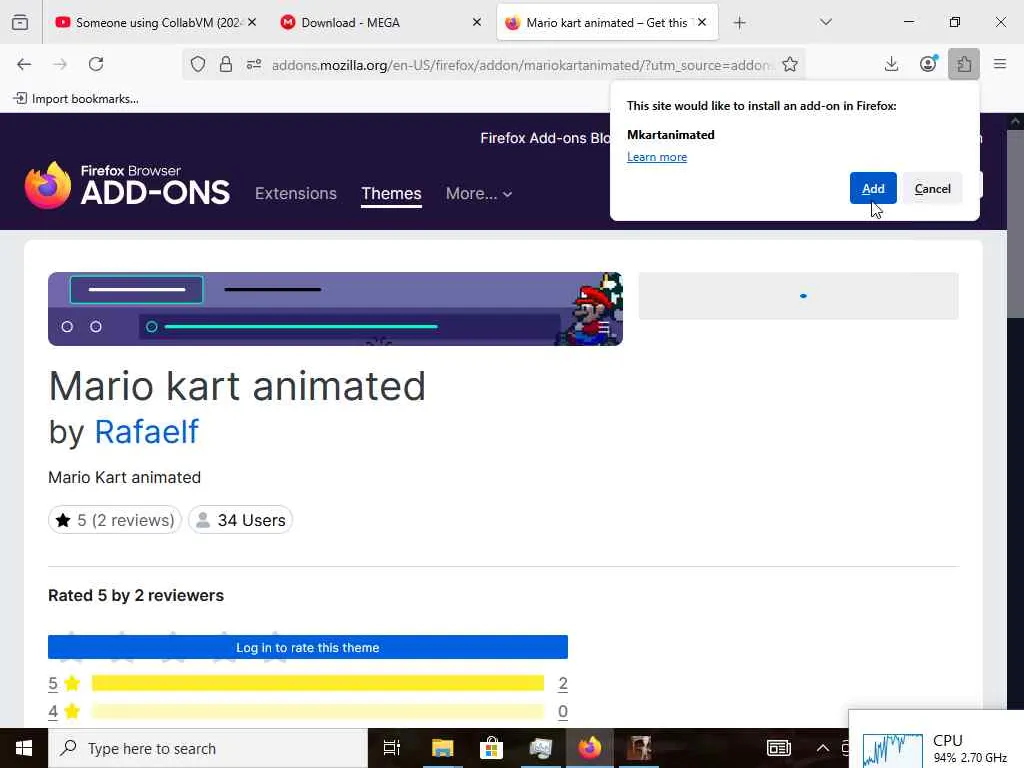Open the computer monitor app on the taskbar

click(541, 748)
